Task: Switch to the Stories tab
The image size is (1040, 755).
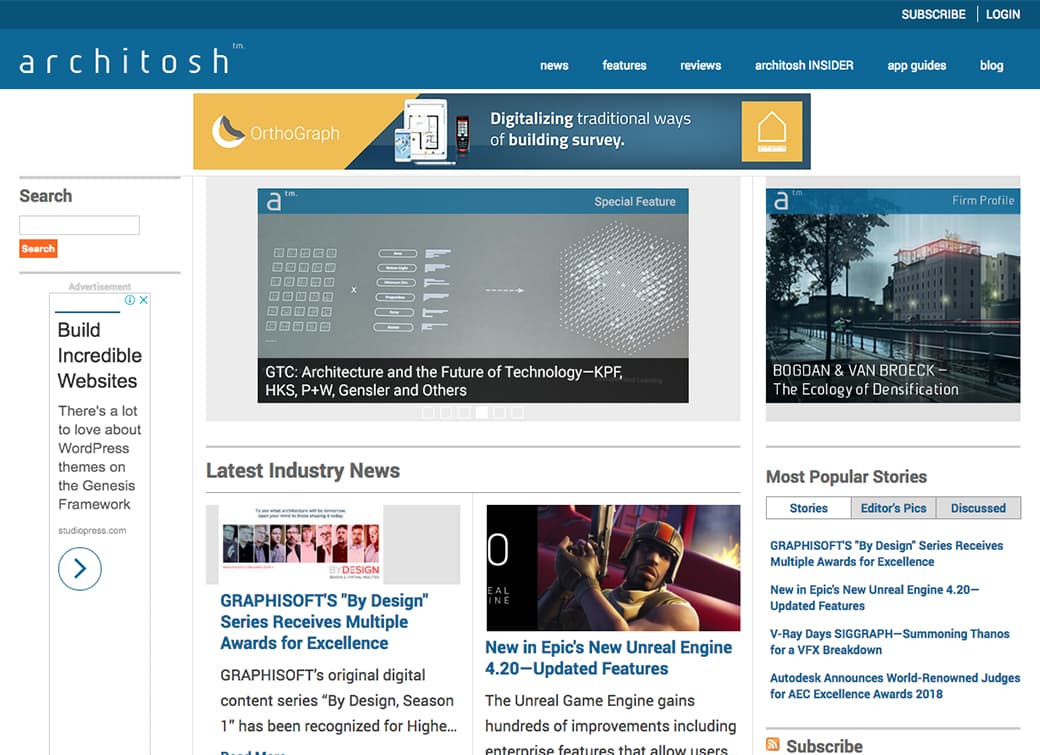Action: pyautogui.click(x=809, y=508)
